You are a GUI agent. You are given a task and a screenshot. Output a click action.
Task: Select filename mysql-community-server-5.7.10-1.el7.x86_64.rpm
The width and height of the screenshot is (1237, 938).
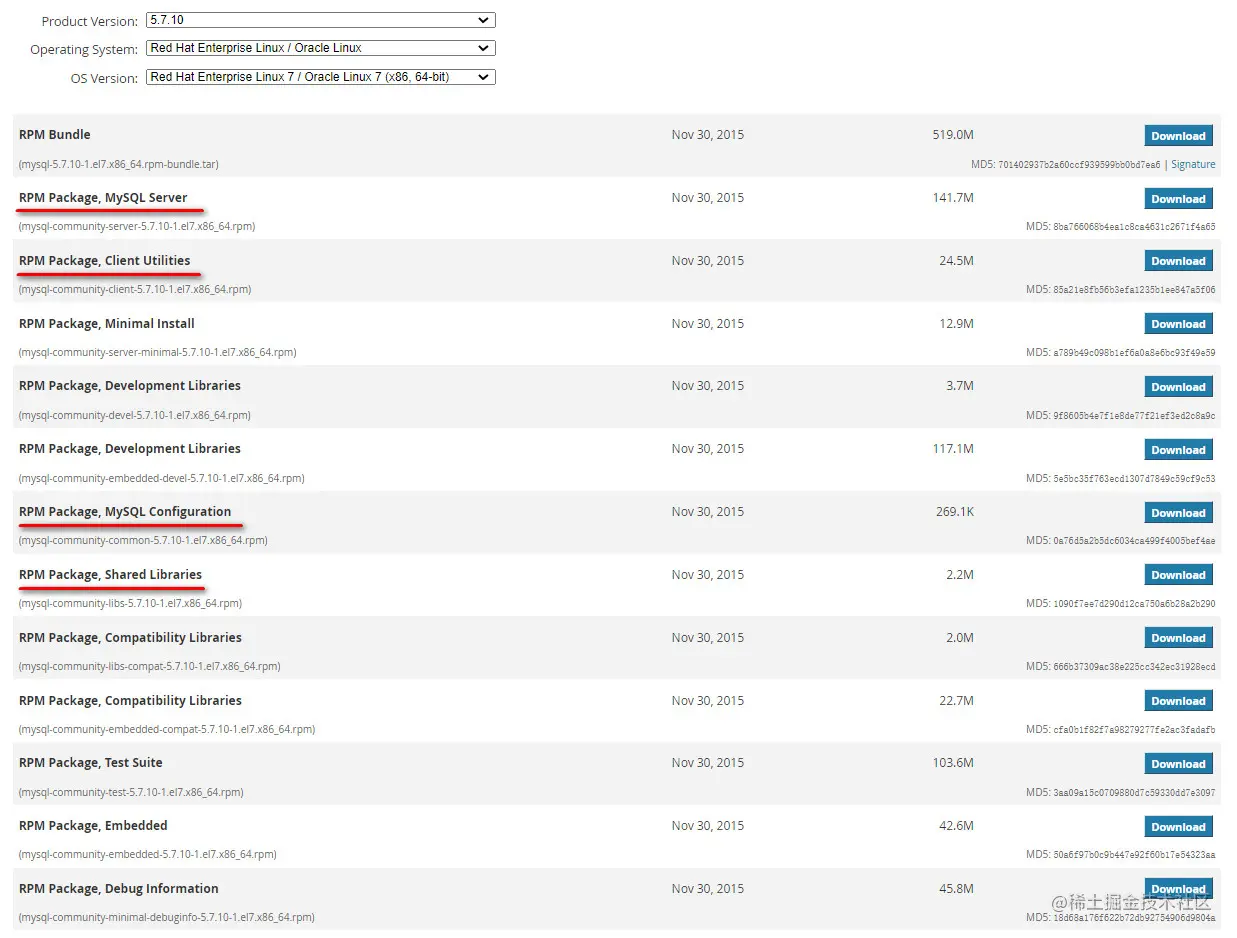click(137, 227)
